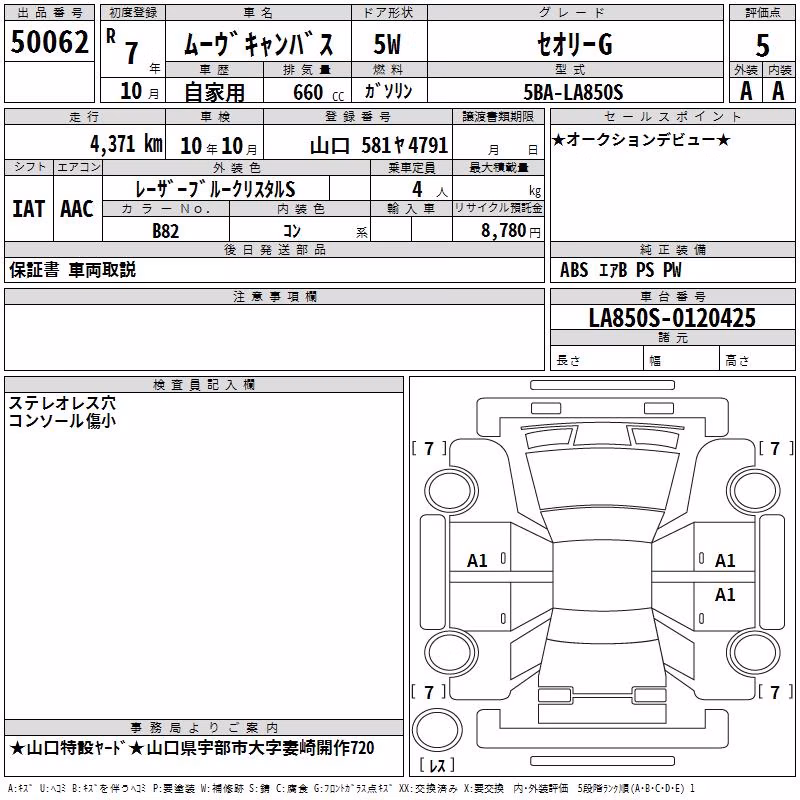Click the interior color value コン
This screenshot has width=800, height=800.
[292, 231]
